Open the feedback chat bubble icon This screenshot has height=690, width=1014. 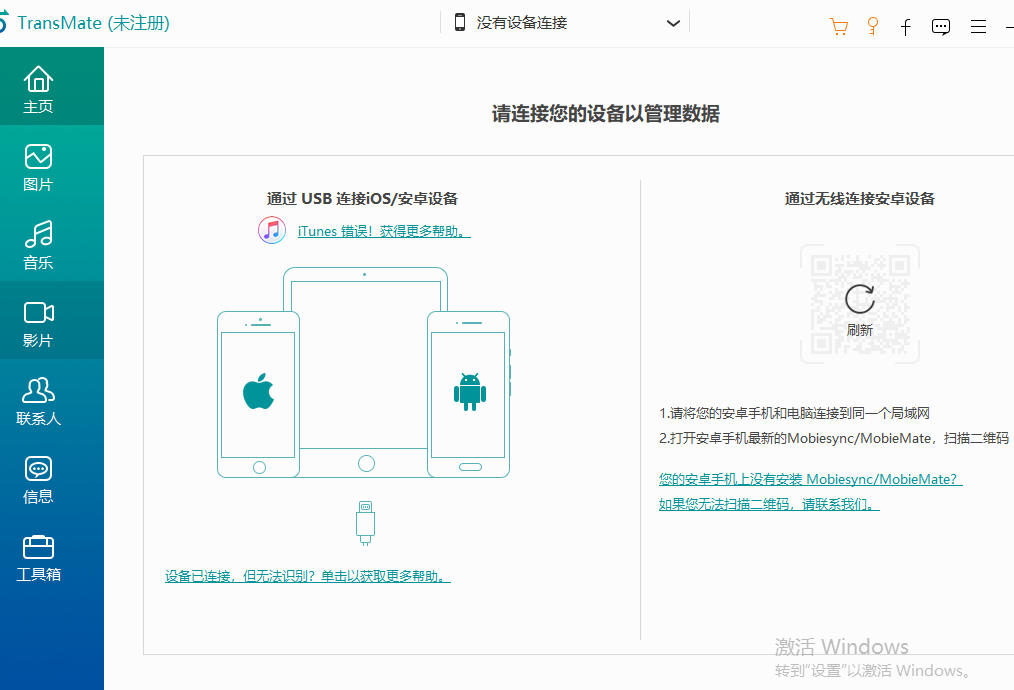(941, 27)
